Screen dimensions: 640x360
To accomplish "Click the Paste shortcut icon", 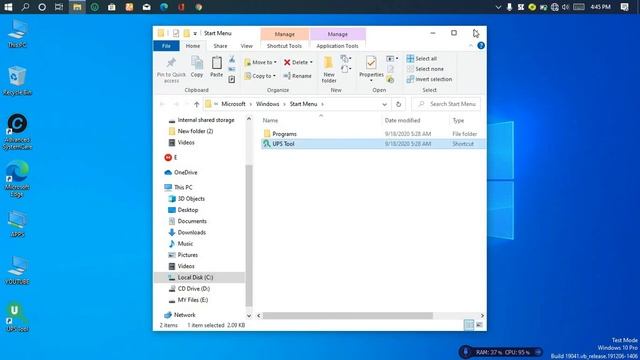I will click(x=232, y=79).
